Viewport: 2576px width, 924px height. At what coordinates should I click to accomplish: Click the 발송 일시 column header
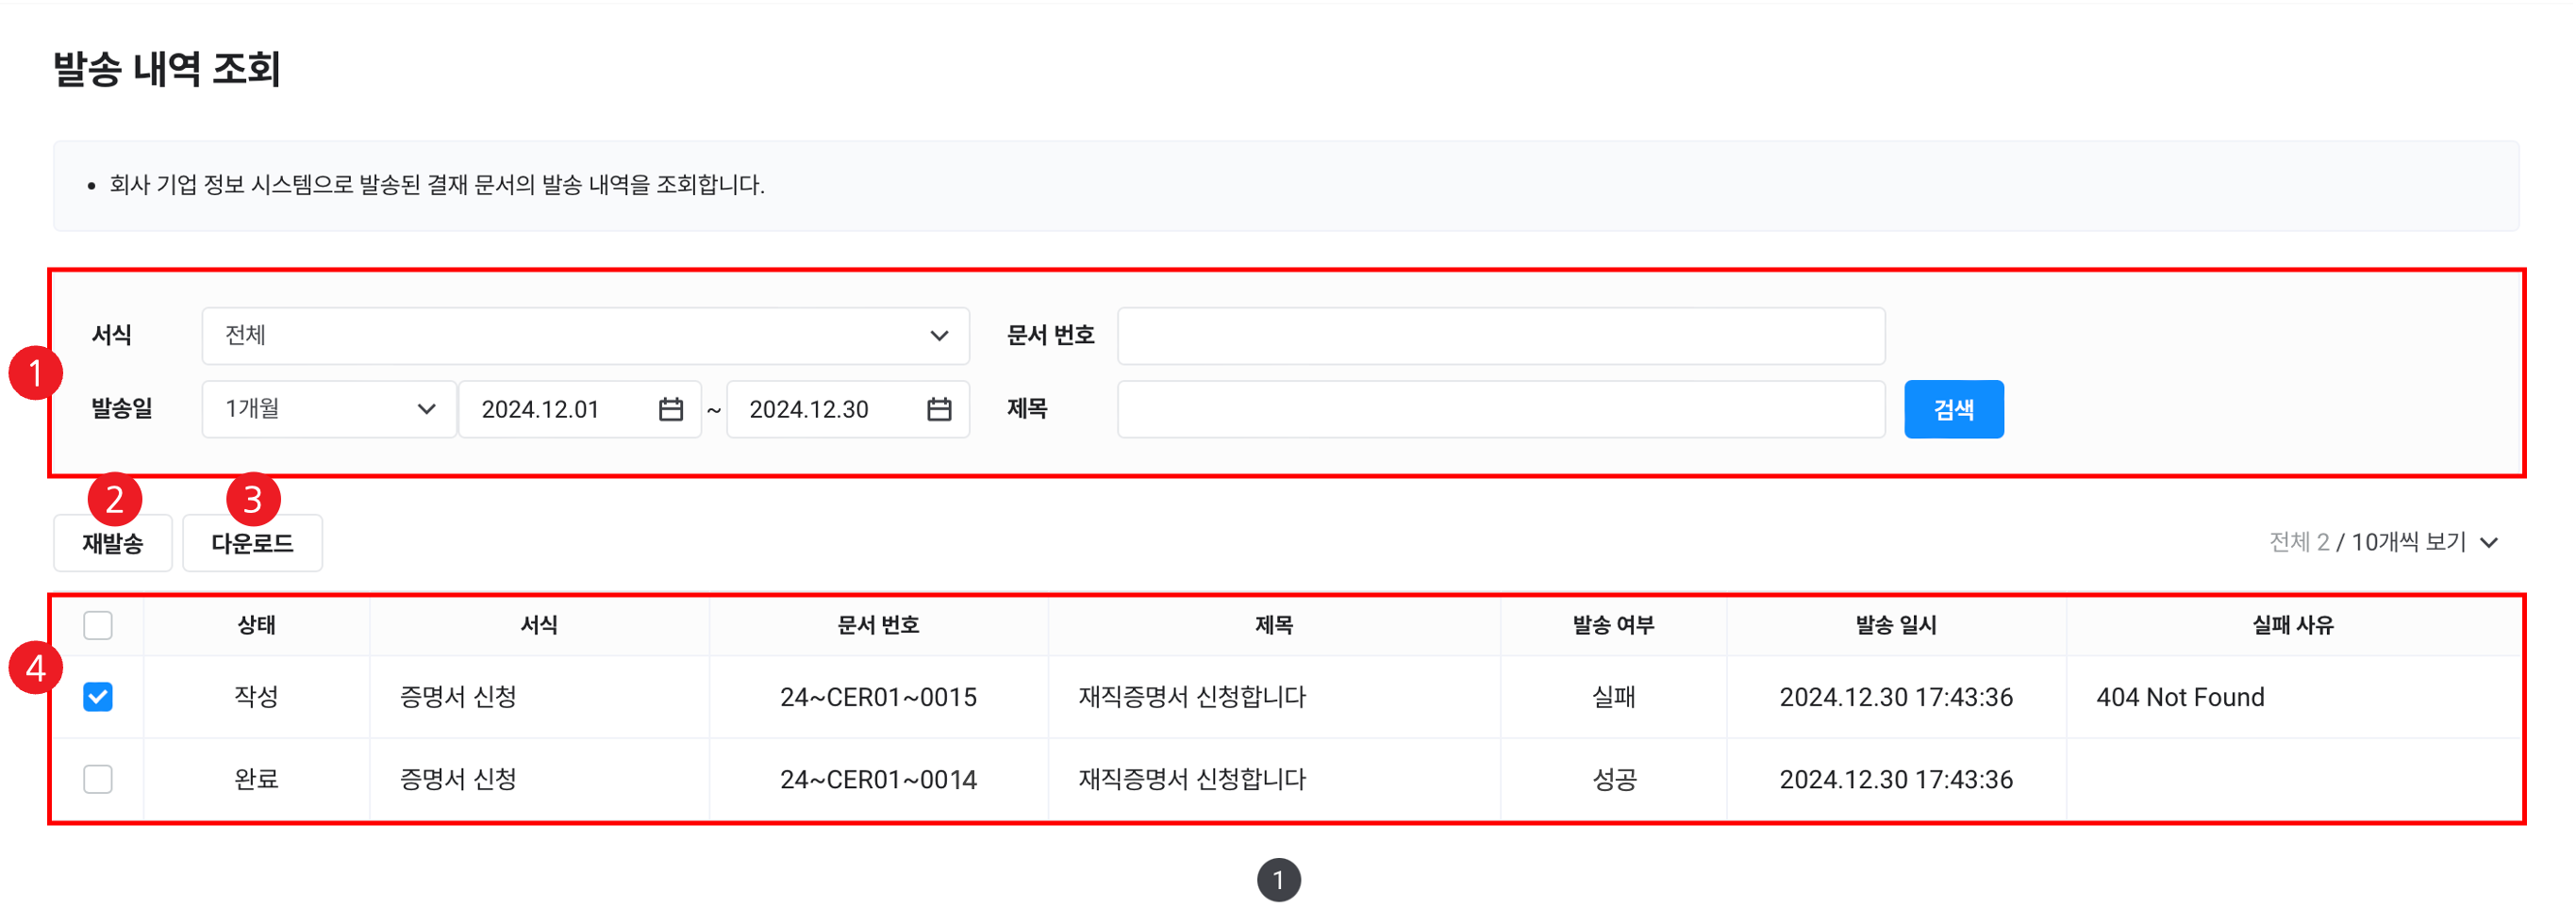[x=1896, y=625]
